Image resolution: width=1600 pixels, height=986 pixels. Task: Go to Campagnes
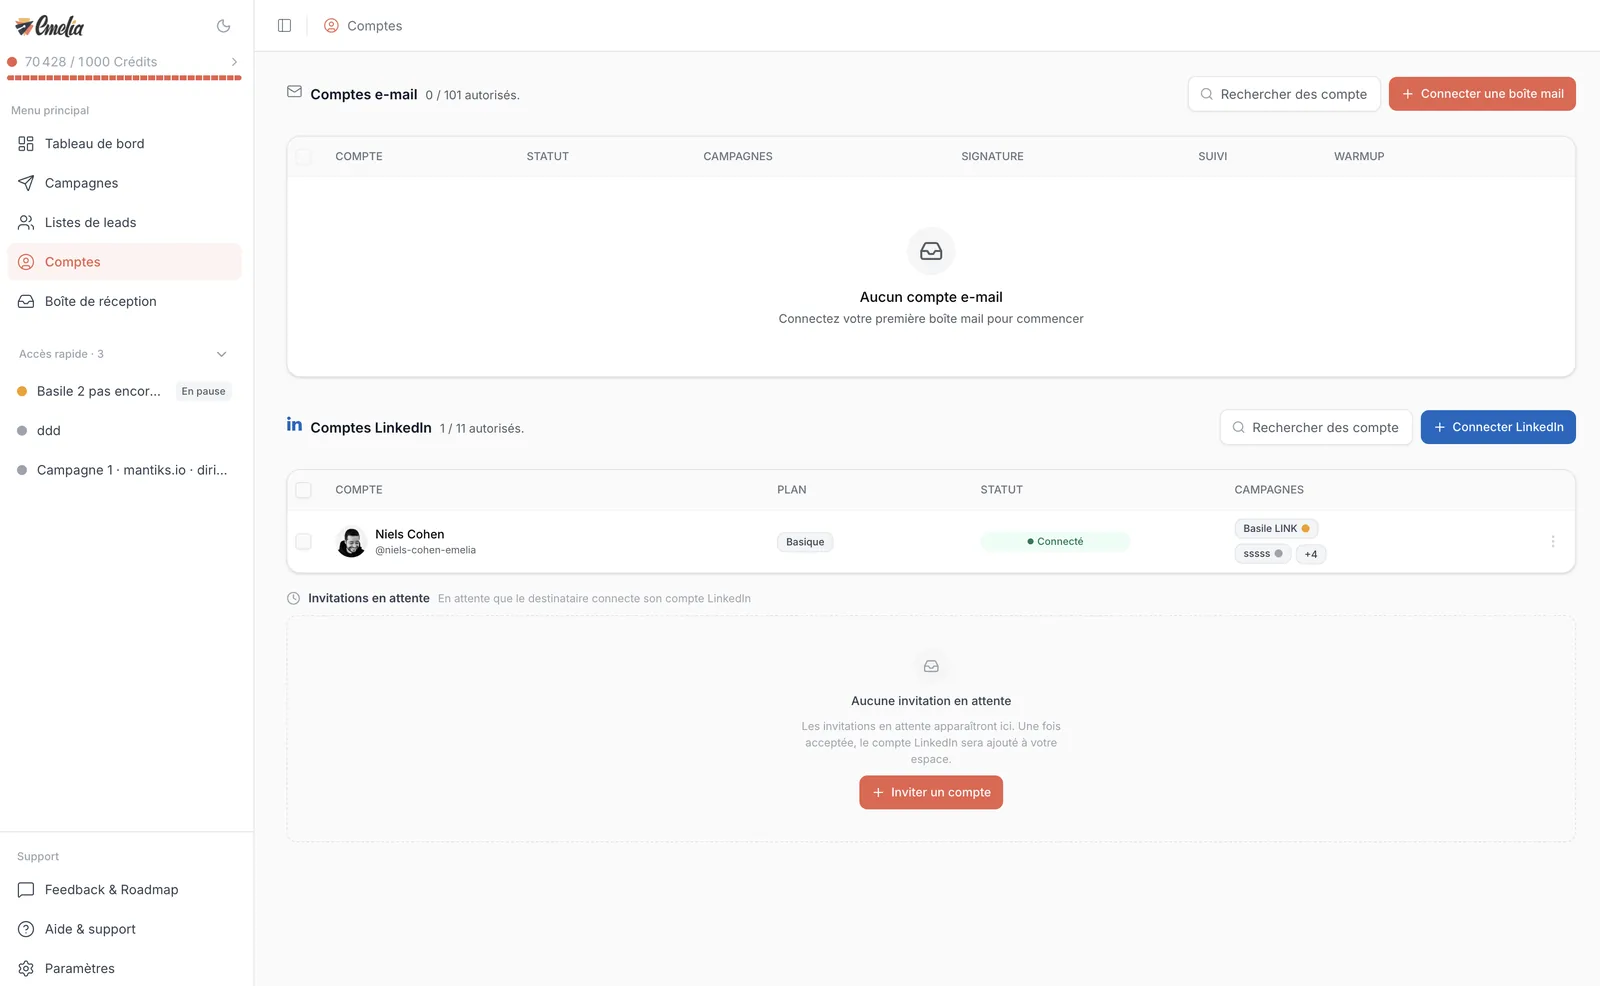tap(124, 183)
